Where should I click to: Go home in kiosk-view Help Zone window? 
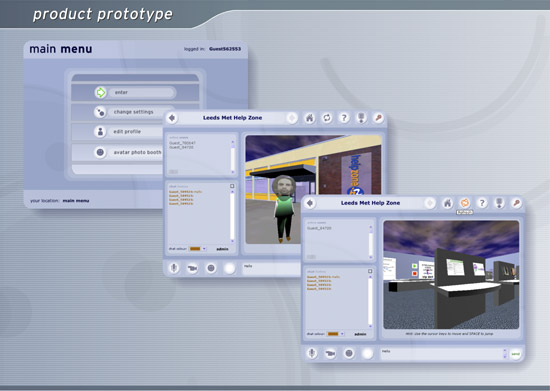pyautogui.click(x=447, y=203)
